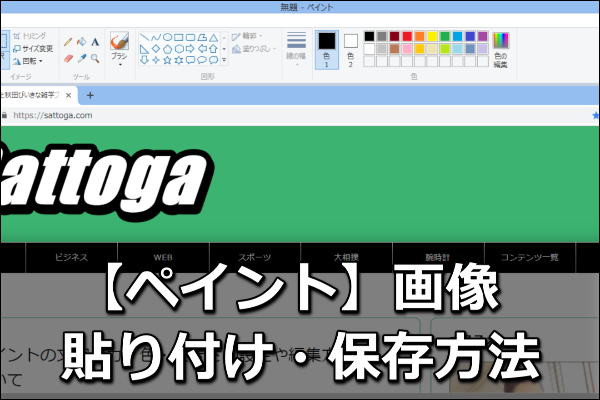
Task: Open the 線の幅 line width dropdown
Action: pyautogui.click(x=296, y=48)
